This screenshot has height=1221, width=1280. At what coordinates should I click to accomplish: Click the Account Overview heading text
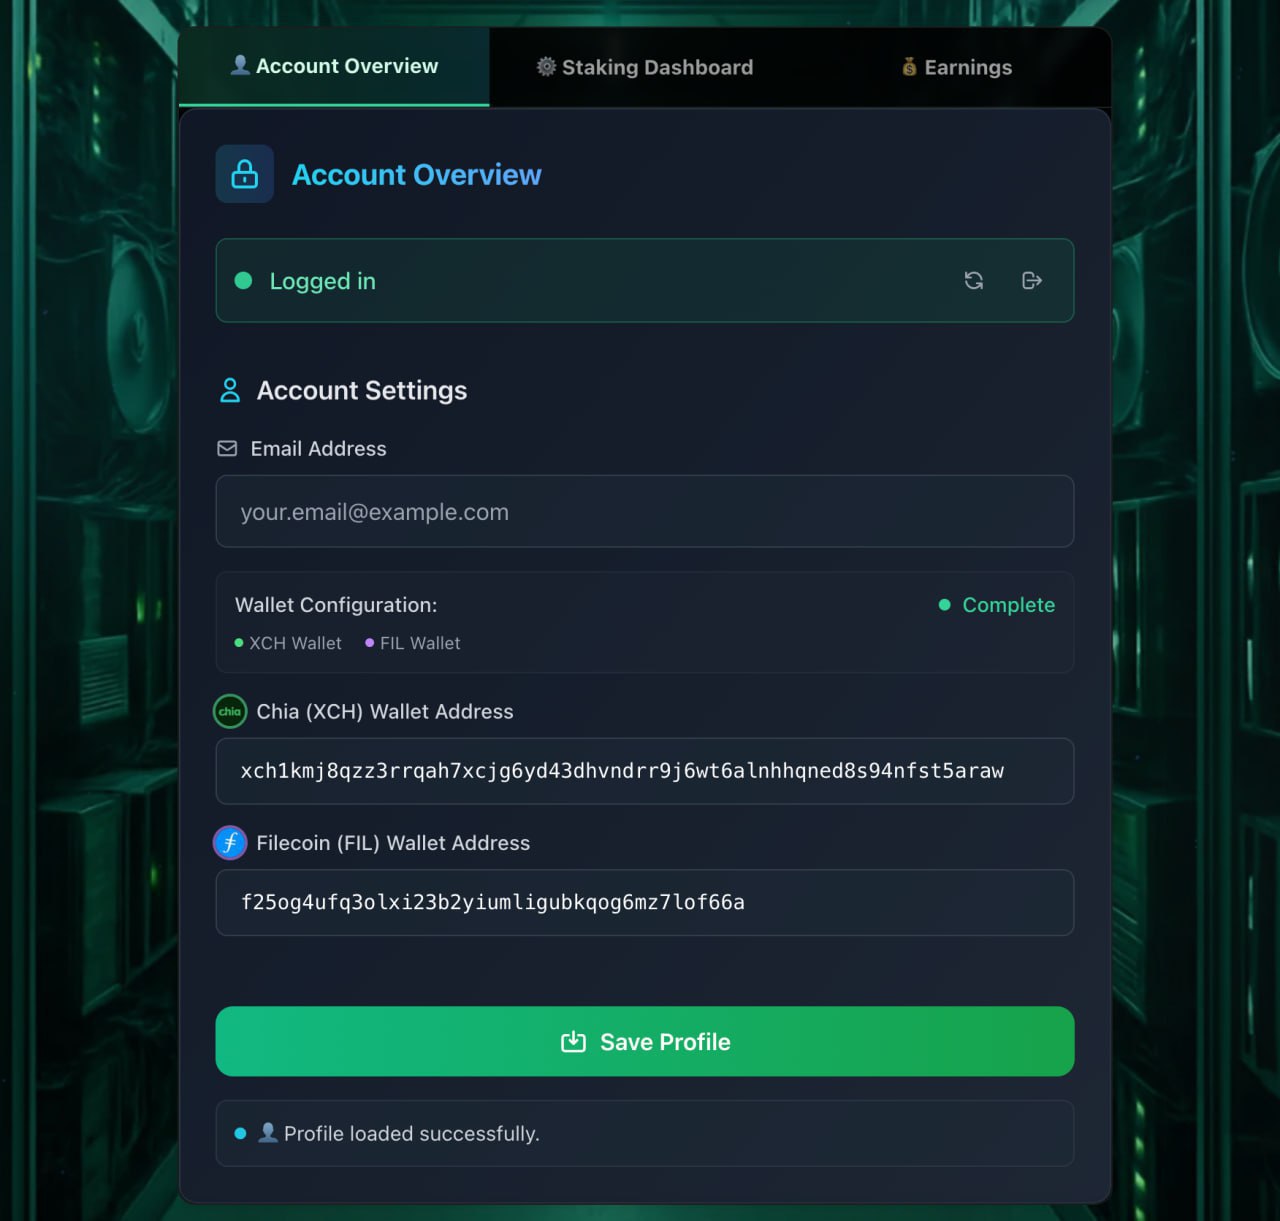tap(416, 175)
